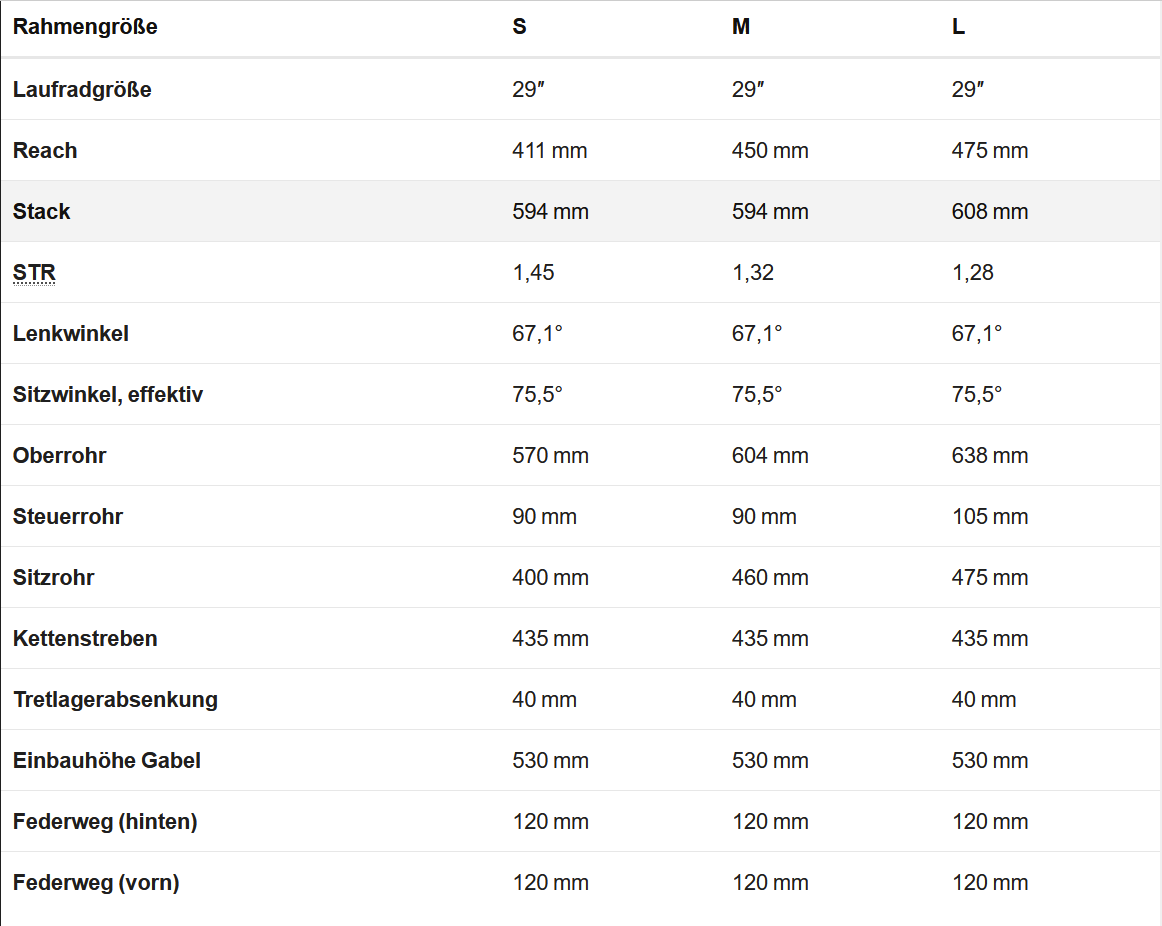Click the Einbauhöhe Gabel row label
Image resolution: width=1162 pixels, height=926 pixels.
(107, 761)
